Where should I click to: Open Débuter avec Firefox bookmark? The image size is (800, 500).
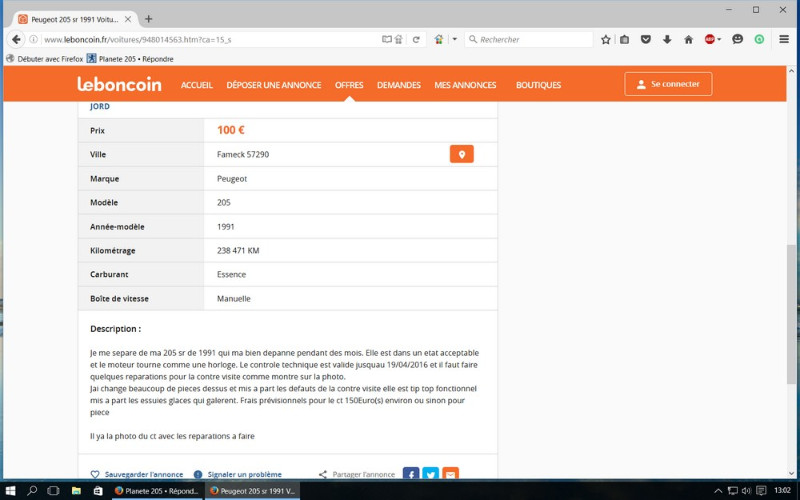pyautogui.click(x=44, y=59)
